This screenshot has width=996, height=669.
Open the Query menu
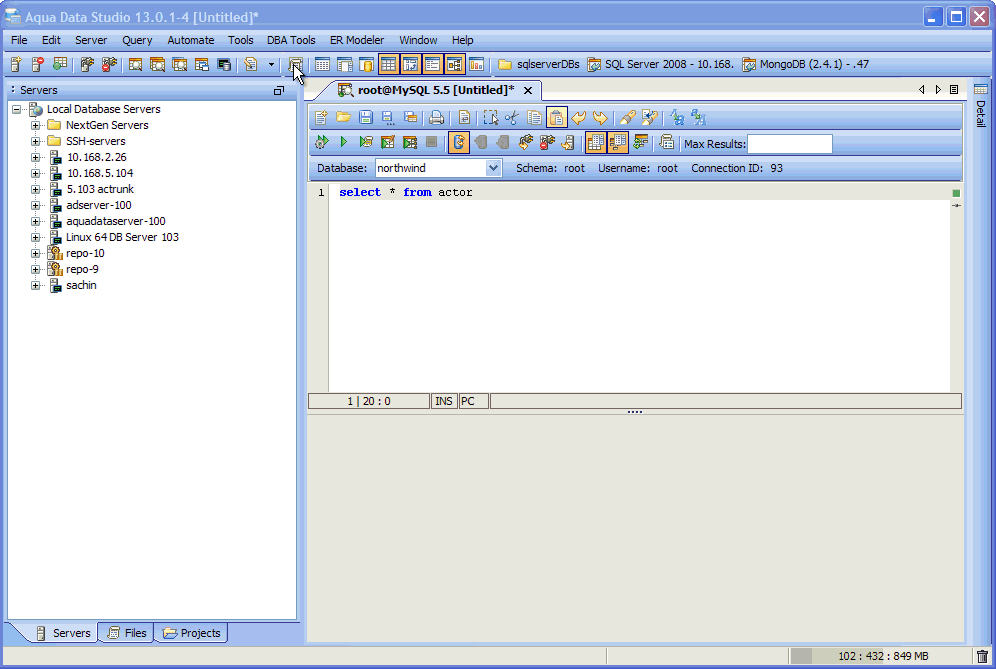(137, 40)
